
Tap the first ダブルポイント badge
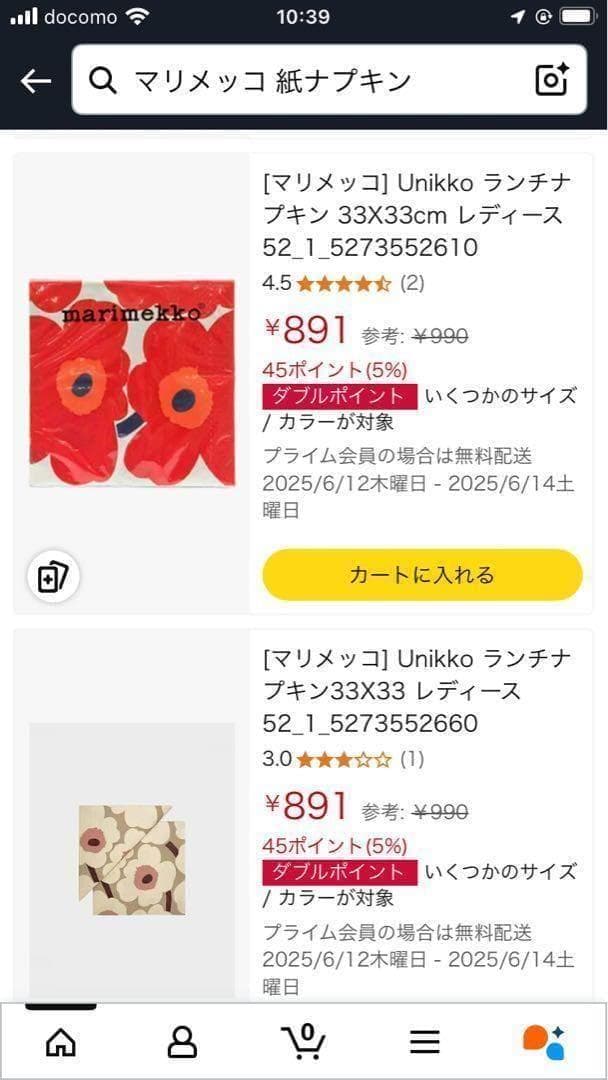coord(338,396)
